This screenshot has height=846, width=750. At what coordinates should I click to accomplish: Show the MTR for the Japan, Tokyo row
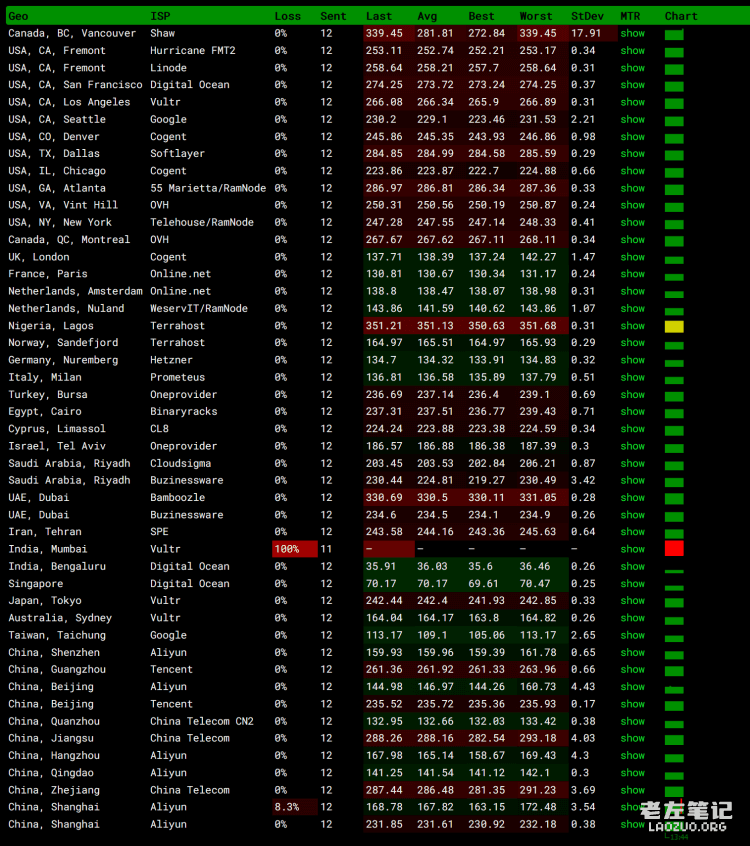[632, 601]
